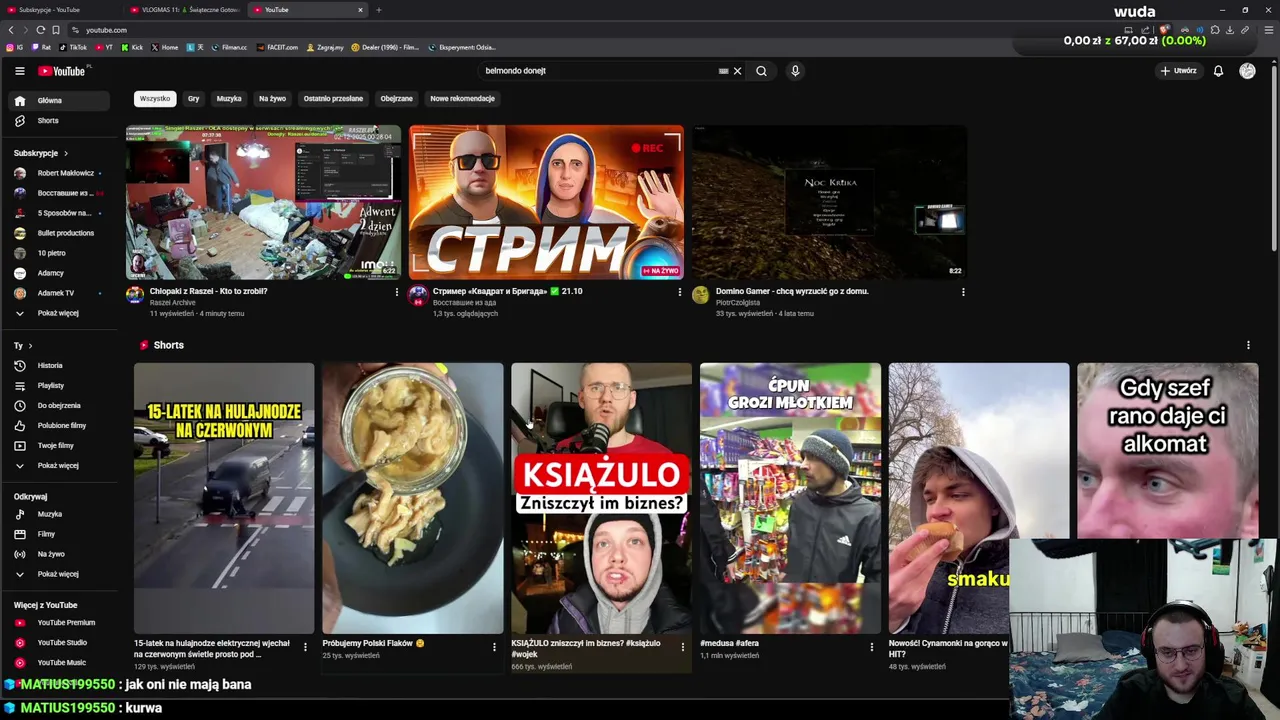The image size is (1280, 720).
Task: Select the Na żywo filter chip
Action: [272, 98]
